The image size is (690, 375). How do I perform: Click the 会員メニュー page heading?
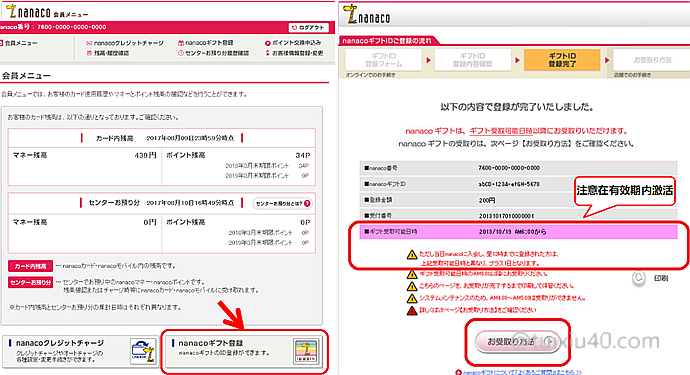[26, 76]
